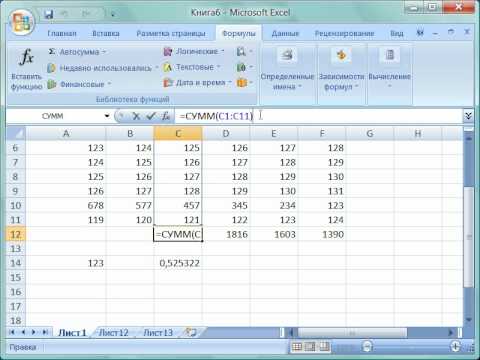Go to first sheet navigation arrow
The image size is (480, 360).
point(12,332)
